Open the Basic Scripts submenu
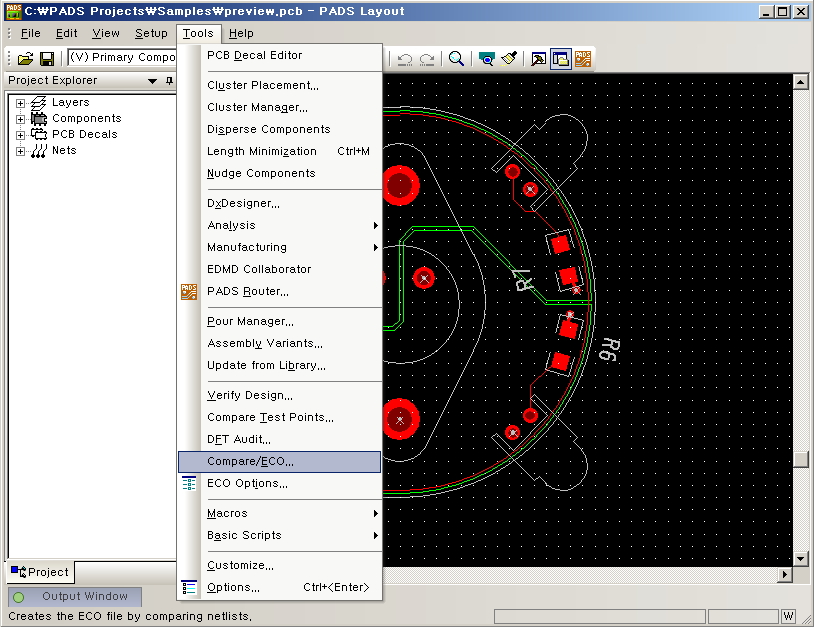The width and height of the screenshot is (814, 627). point(279,536)
